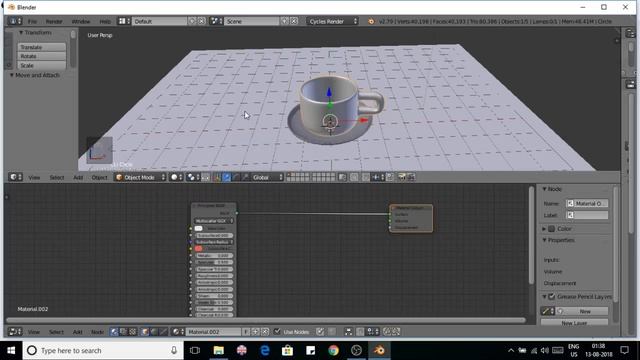This screenshot has width=640, height=360.
Task: Open the scene browse icon
Action: click(x=216, y=21)
